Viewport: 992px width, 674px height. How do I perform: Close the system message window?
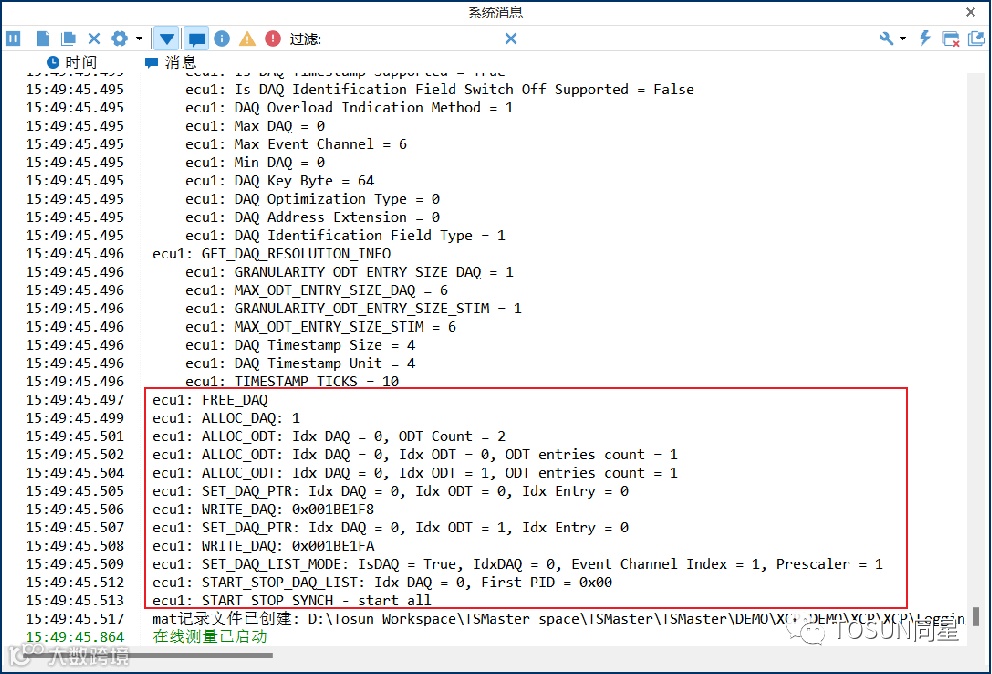[x=970, y=12]
